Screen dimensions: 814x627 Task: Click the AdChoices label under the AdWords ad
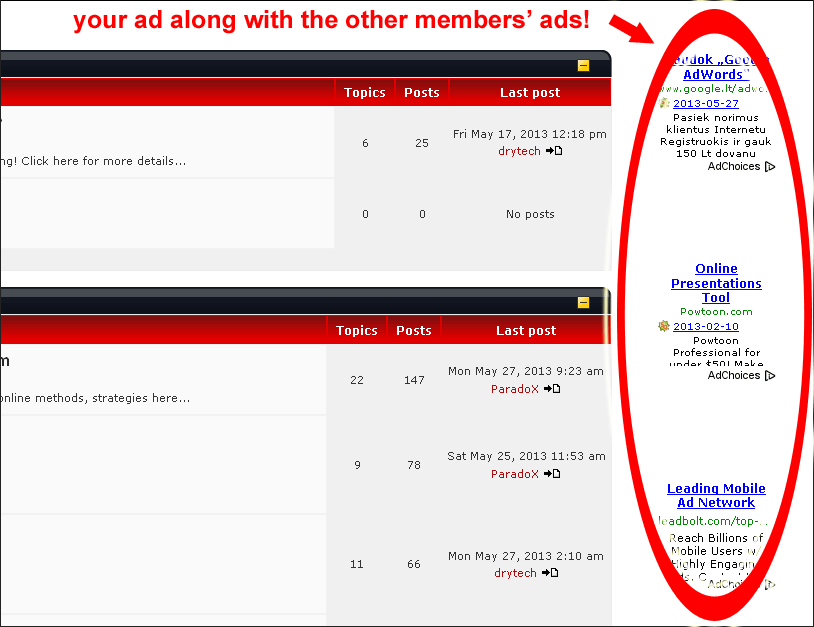click(734, 167)
